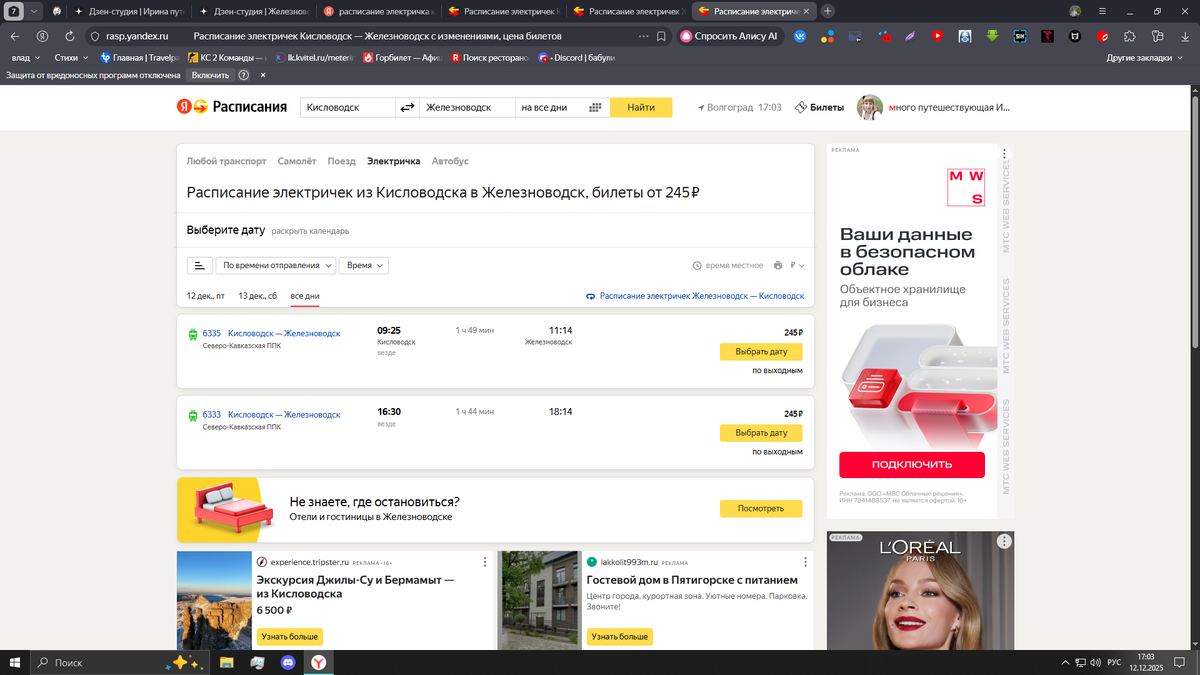
Task: Switch to the 13 дек., сб date tab
Action: (x=258, y=296)
